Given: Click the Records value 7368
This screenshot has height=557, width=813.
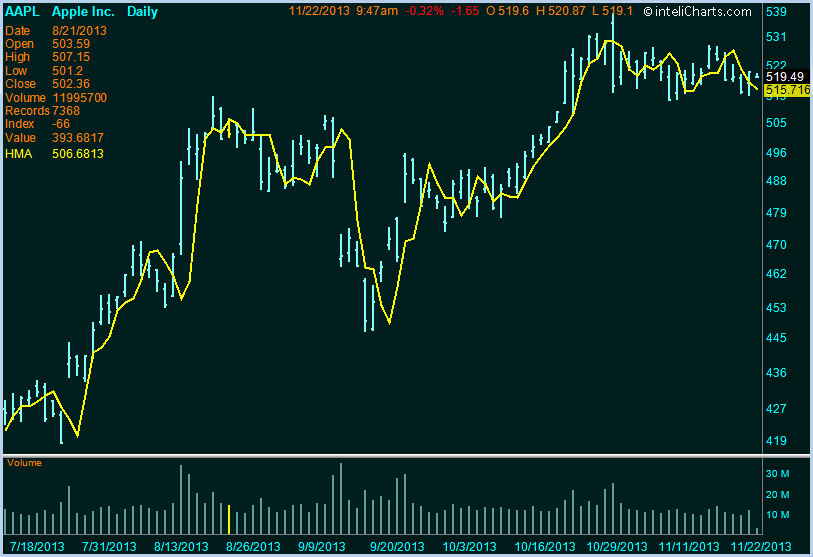Looking at the screenshot, I should click(x=66, y=111).
